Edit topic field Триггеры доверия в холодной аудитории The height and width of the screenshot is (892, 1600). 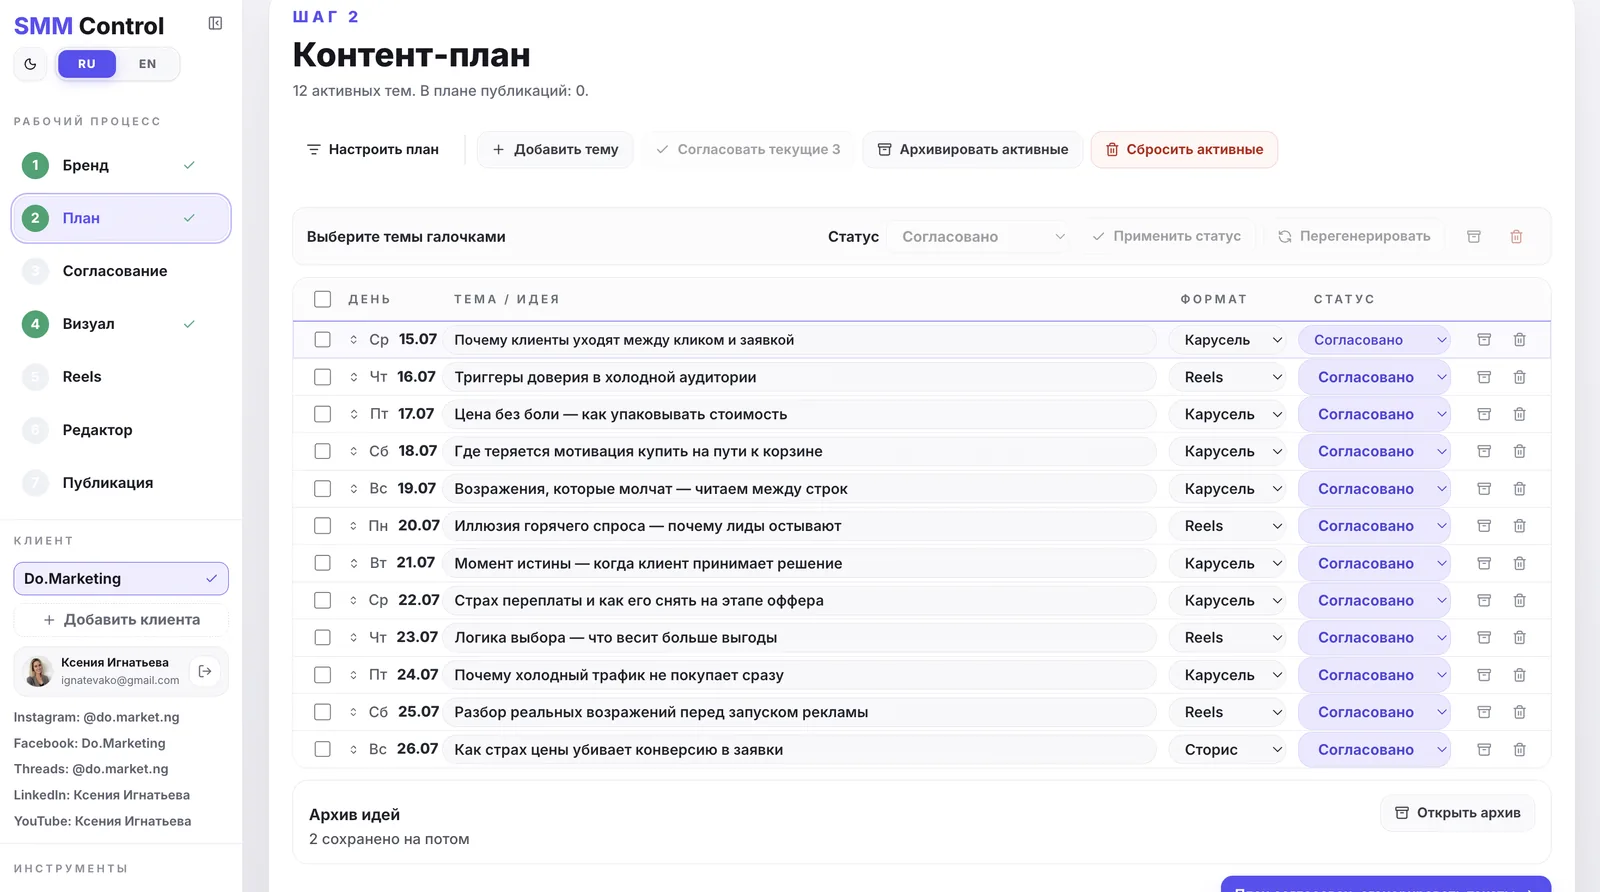tap(800, 377)
